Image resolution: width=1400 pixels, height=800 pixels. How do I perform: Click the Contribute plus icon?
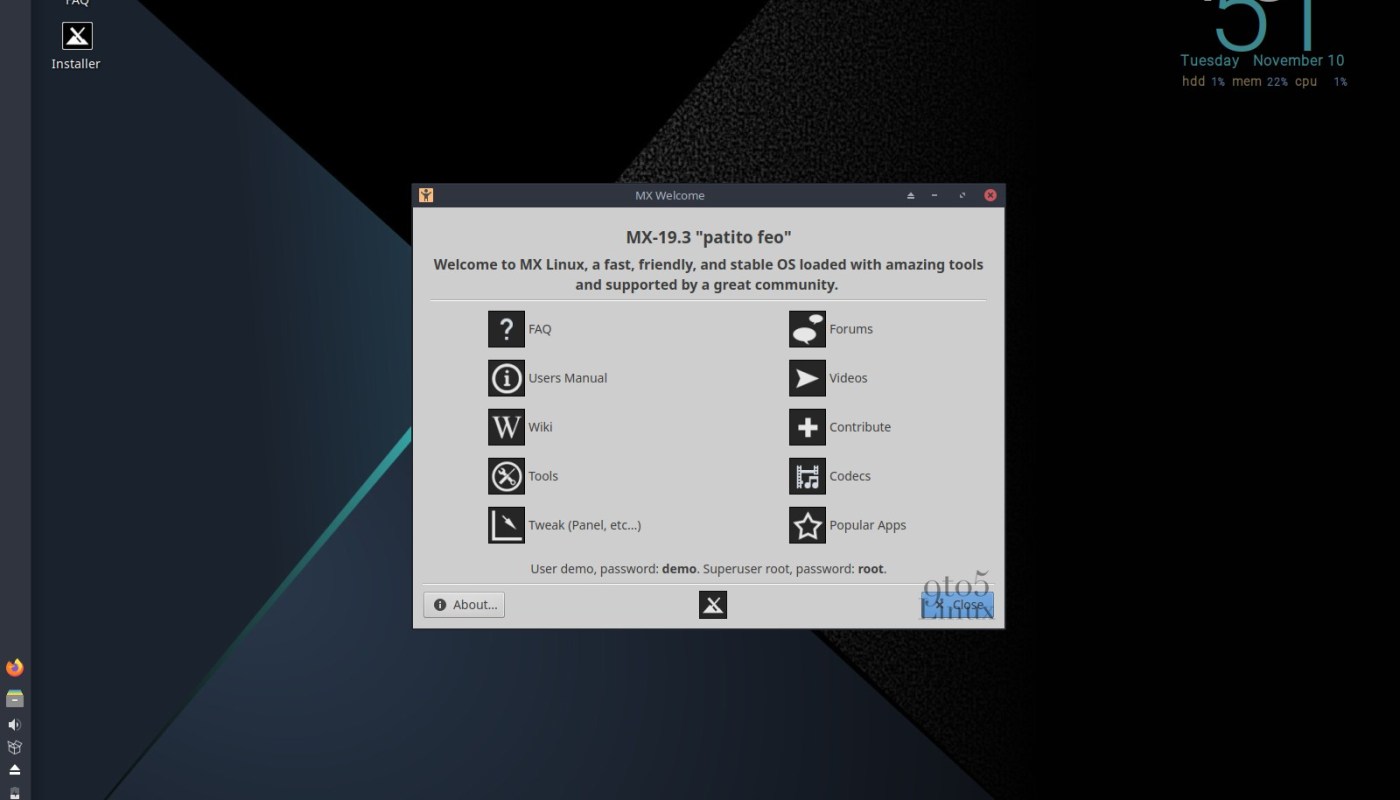(x=807, y=427)
